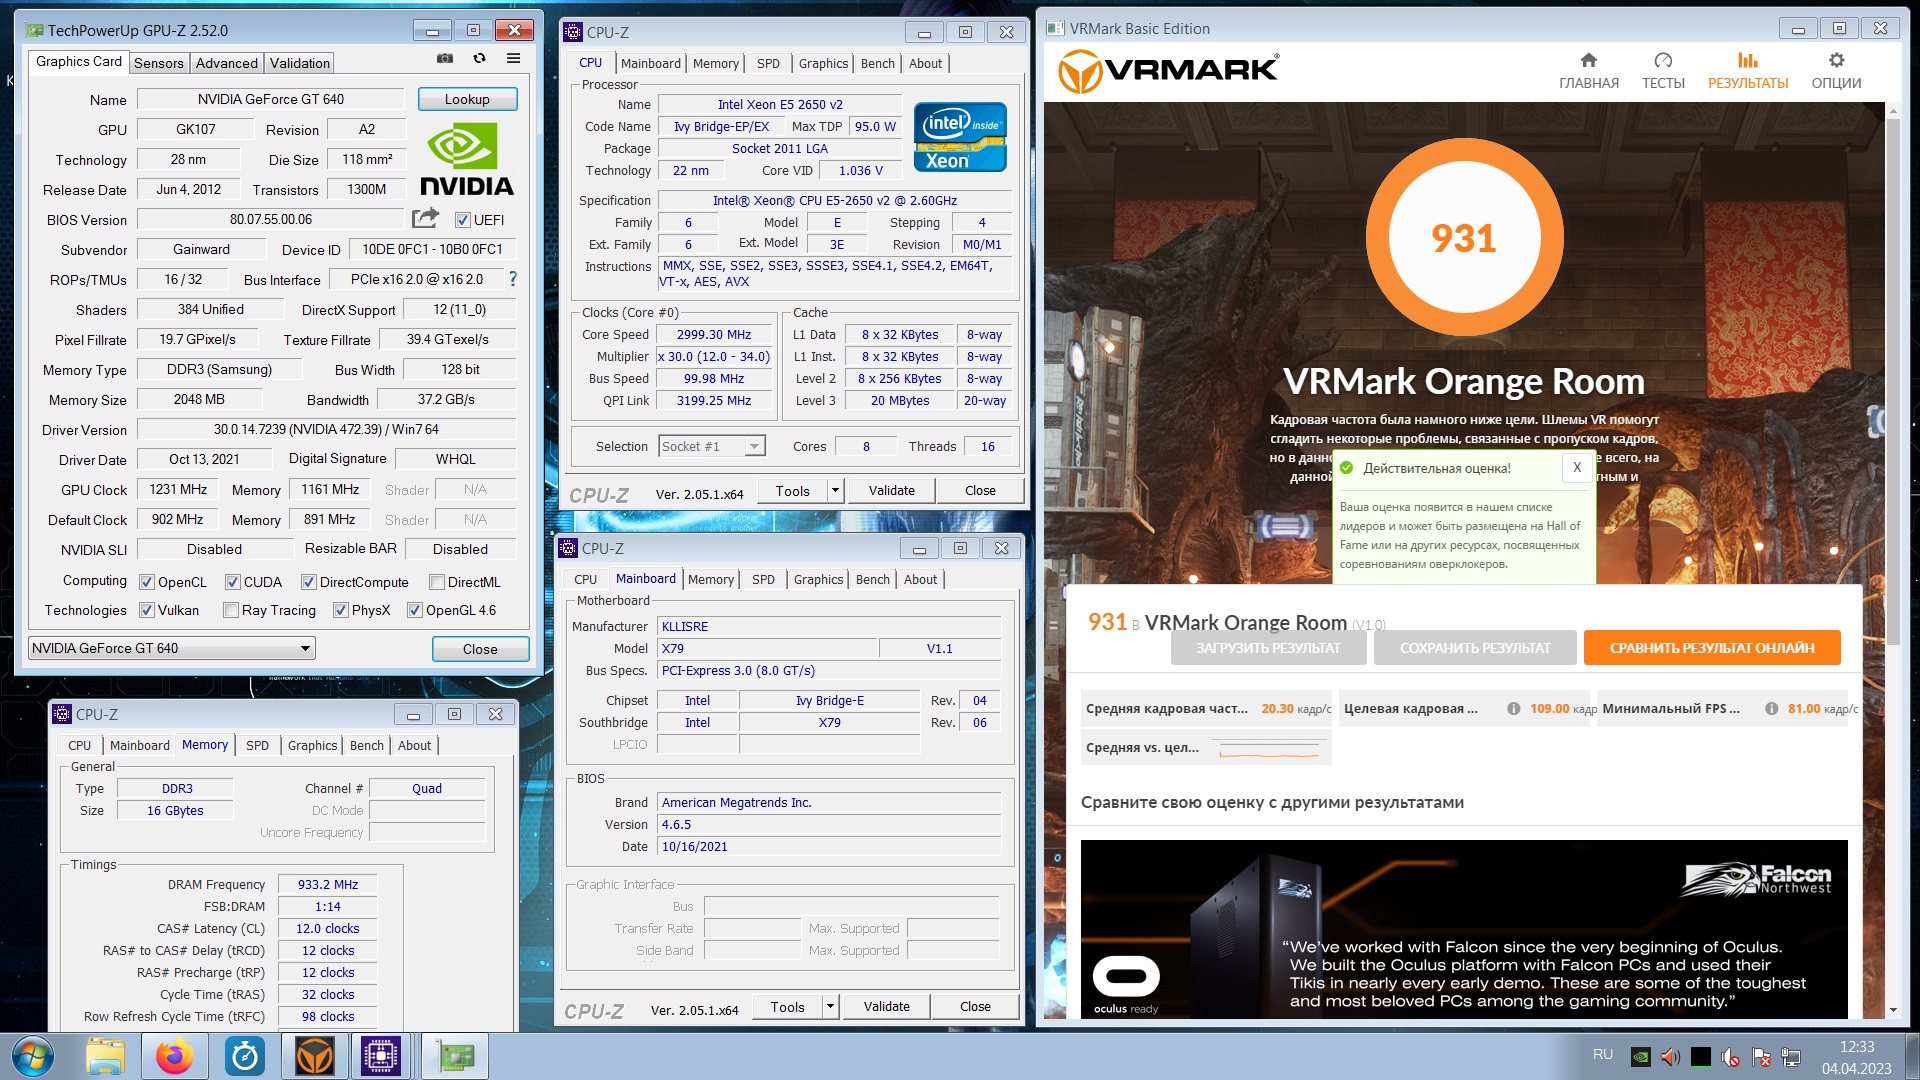This screenshot has width=1920, height=1080.
Task: Toggle Ray Tracing checkbox
Action: coord(231,610)
